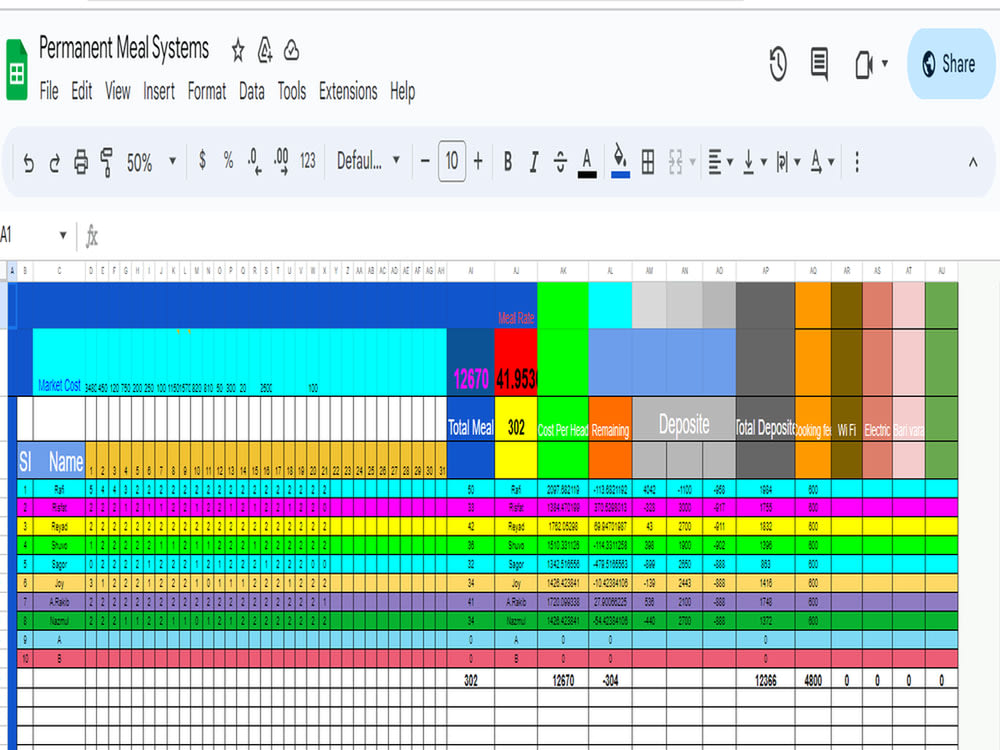Open the Format menu
Screen dimensions: 1000x750
point(207,91)
